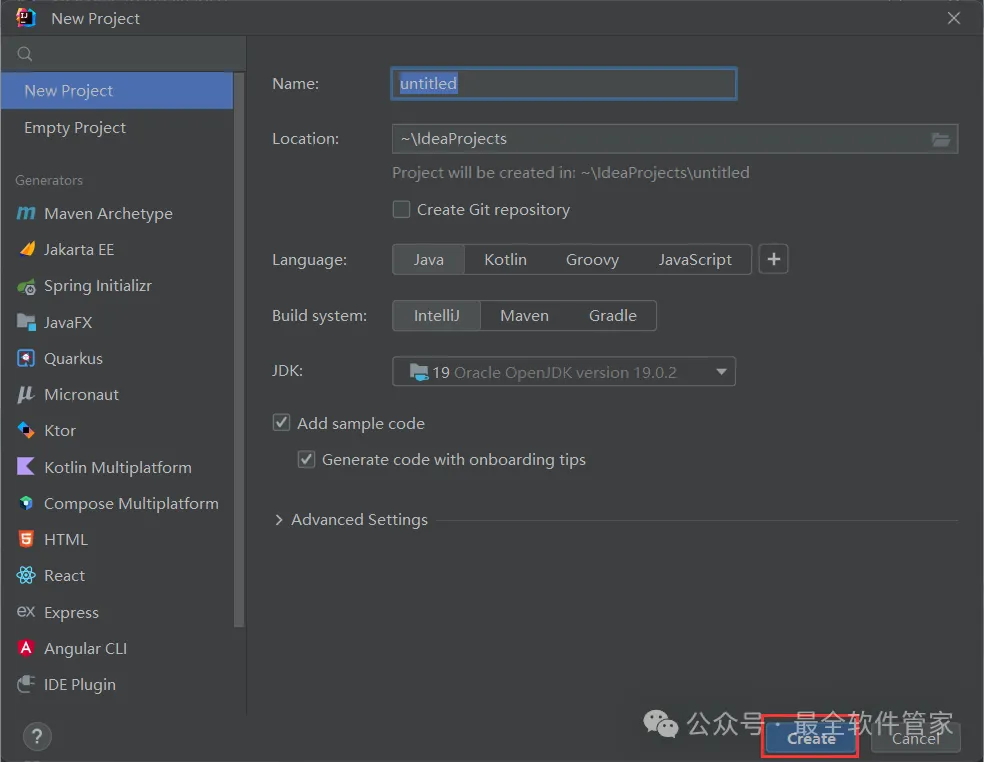Image resolution: width=984 pixels, height=762 pixels.
Task: Click the Jakarta EE feather icon
Action: (27, 249)
